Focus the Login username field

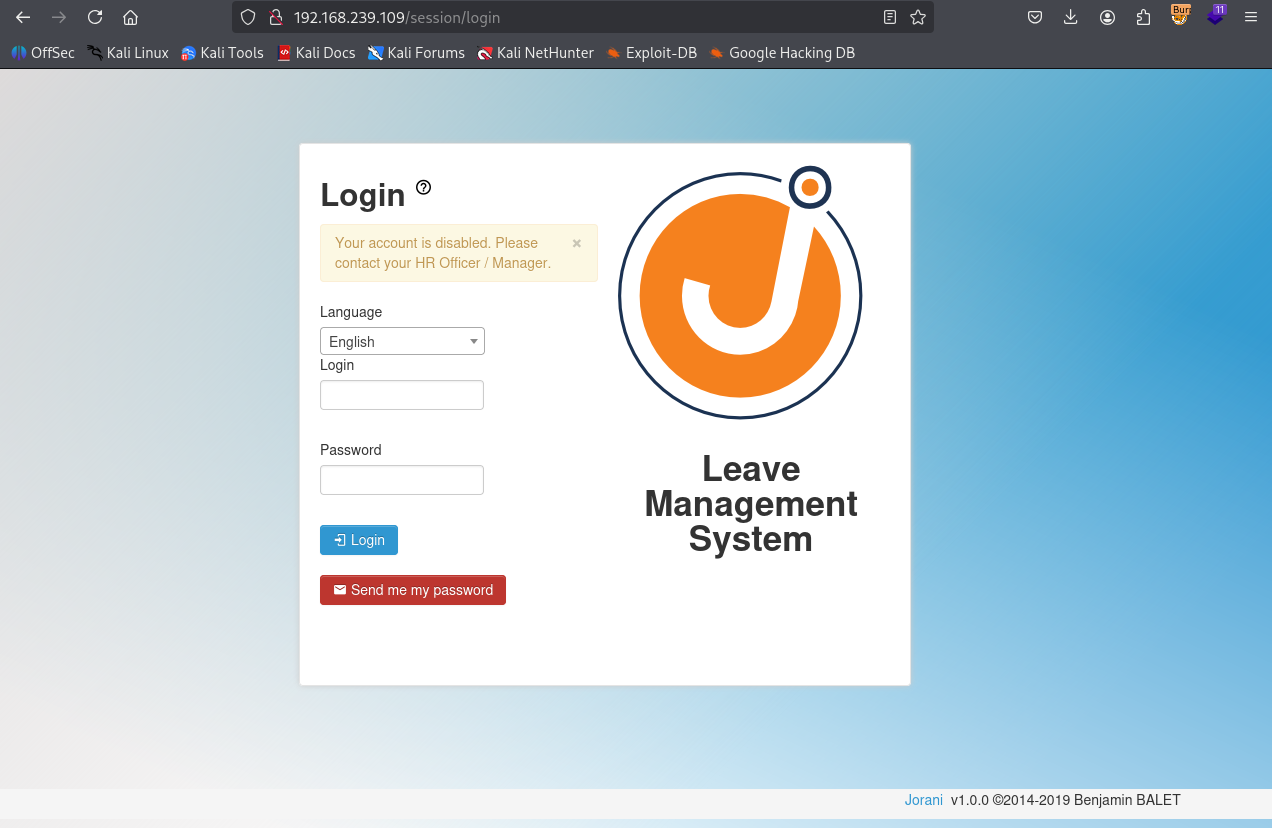(x=402, y=395)
